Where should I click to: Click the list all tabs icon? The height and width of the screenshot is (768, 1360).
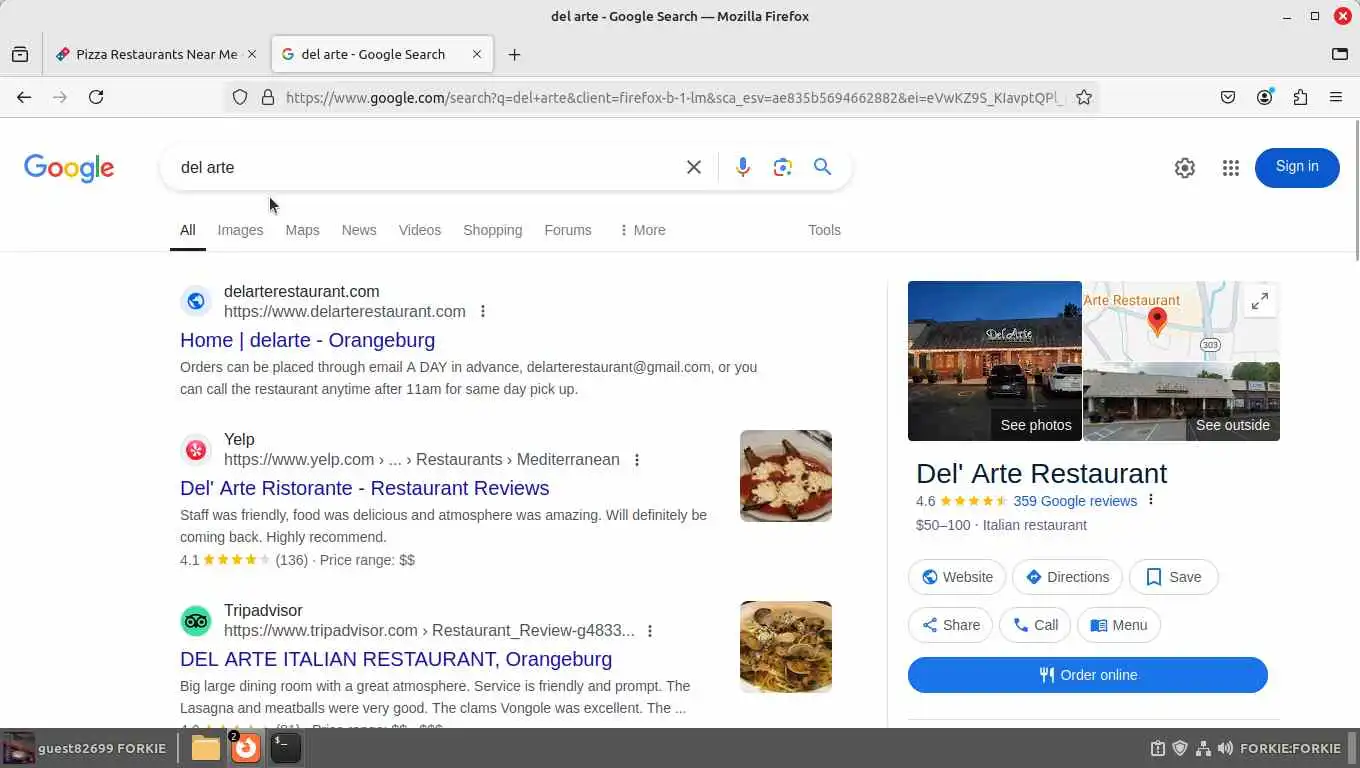pyautogui.click(x=1340, y=54)
